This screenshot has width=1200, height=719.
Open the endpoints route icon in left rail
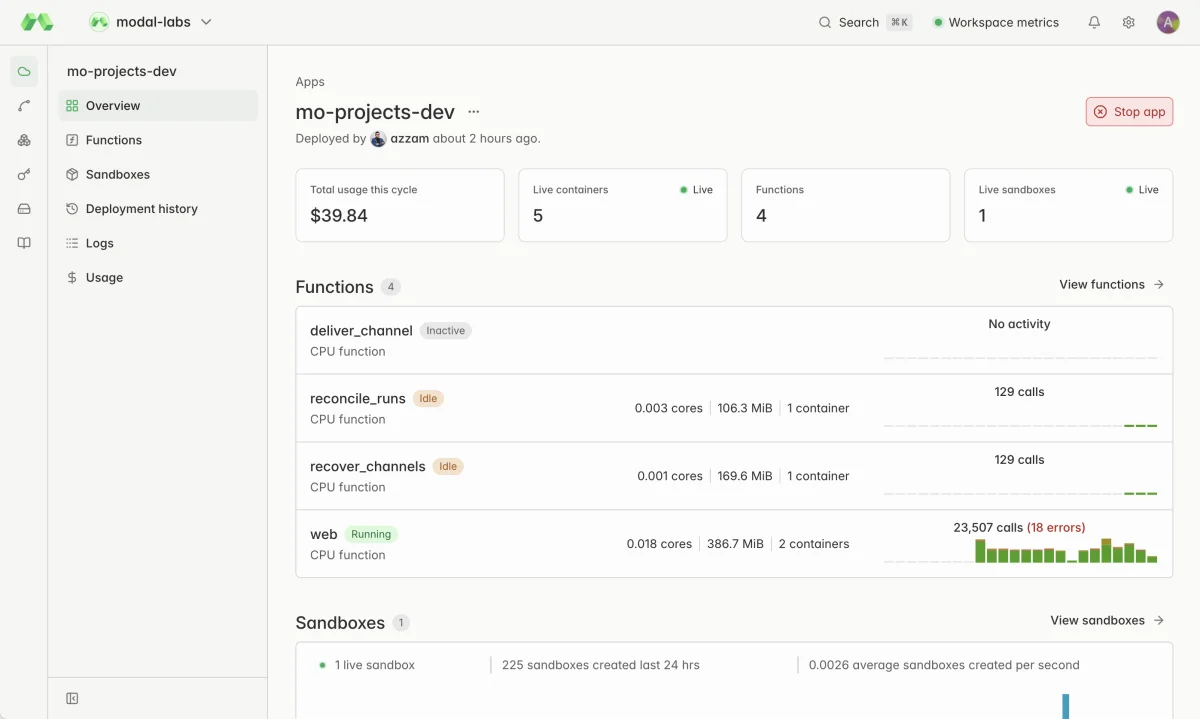tap(24, 106)
